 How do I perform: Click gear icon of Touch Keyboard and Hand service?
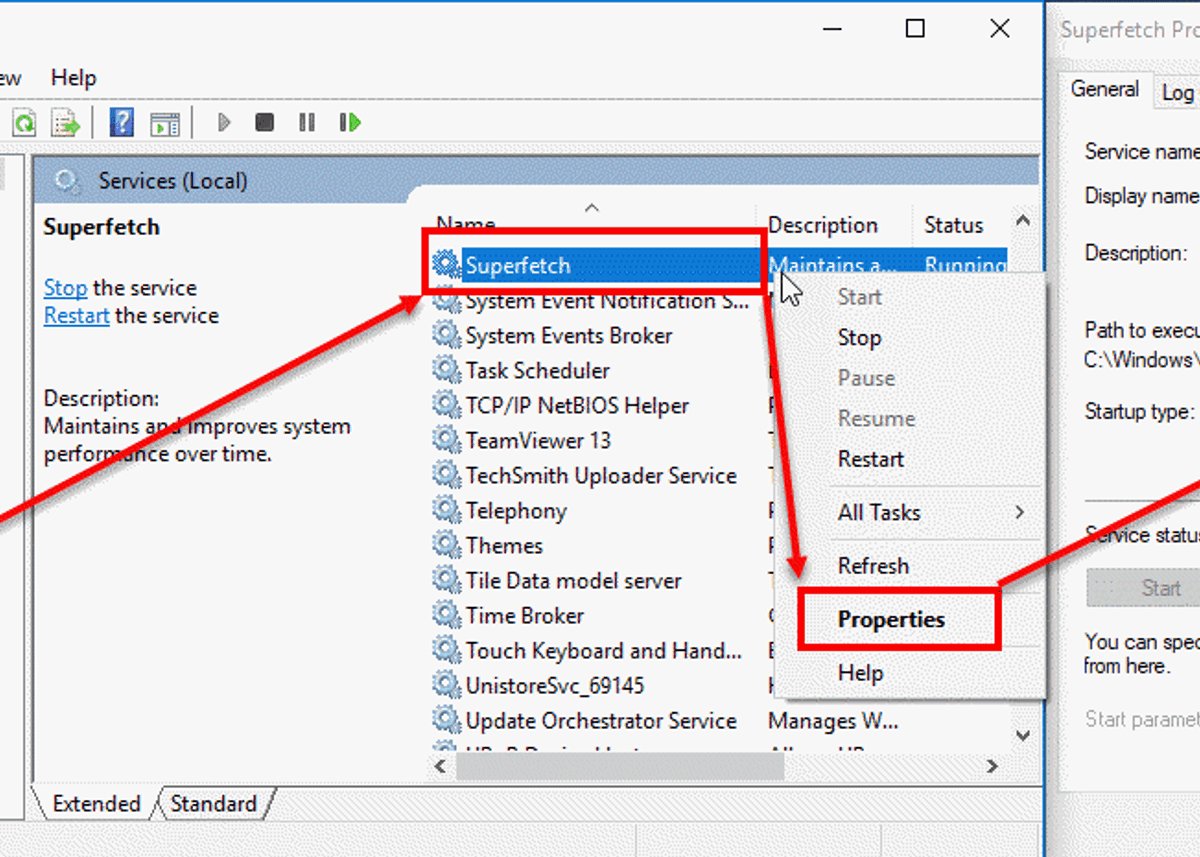(446, 650)
